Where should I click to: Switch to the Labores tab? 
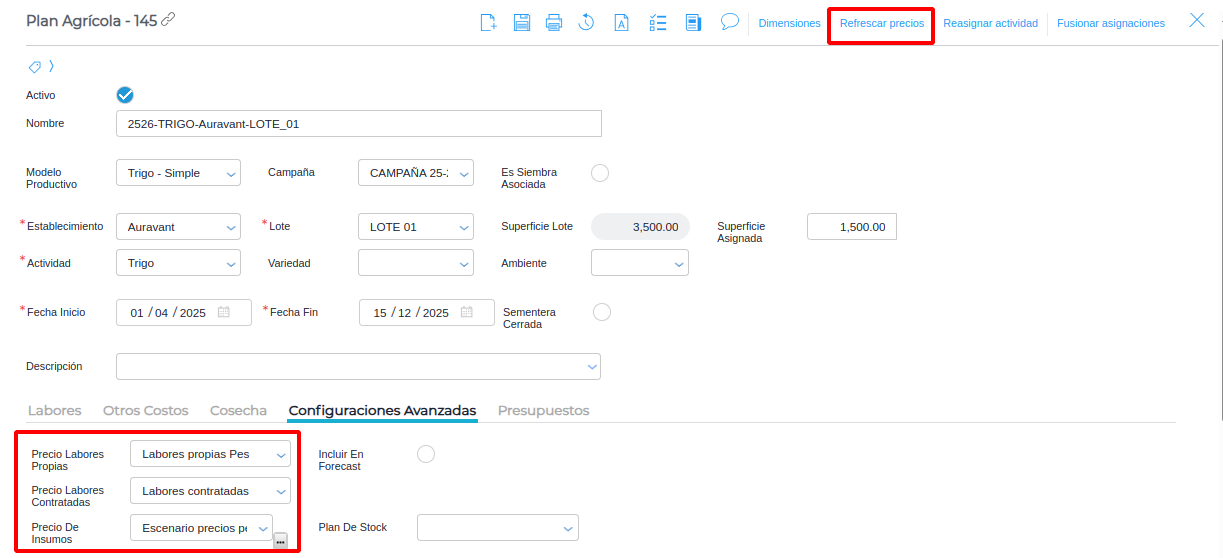[55, 410]
